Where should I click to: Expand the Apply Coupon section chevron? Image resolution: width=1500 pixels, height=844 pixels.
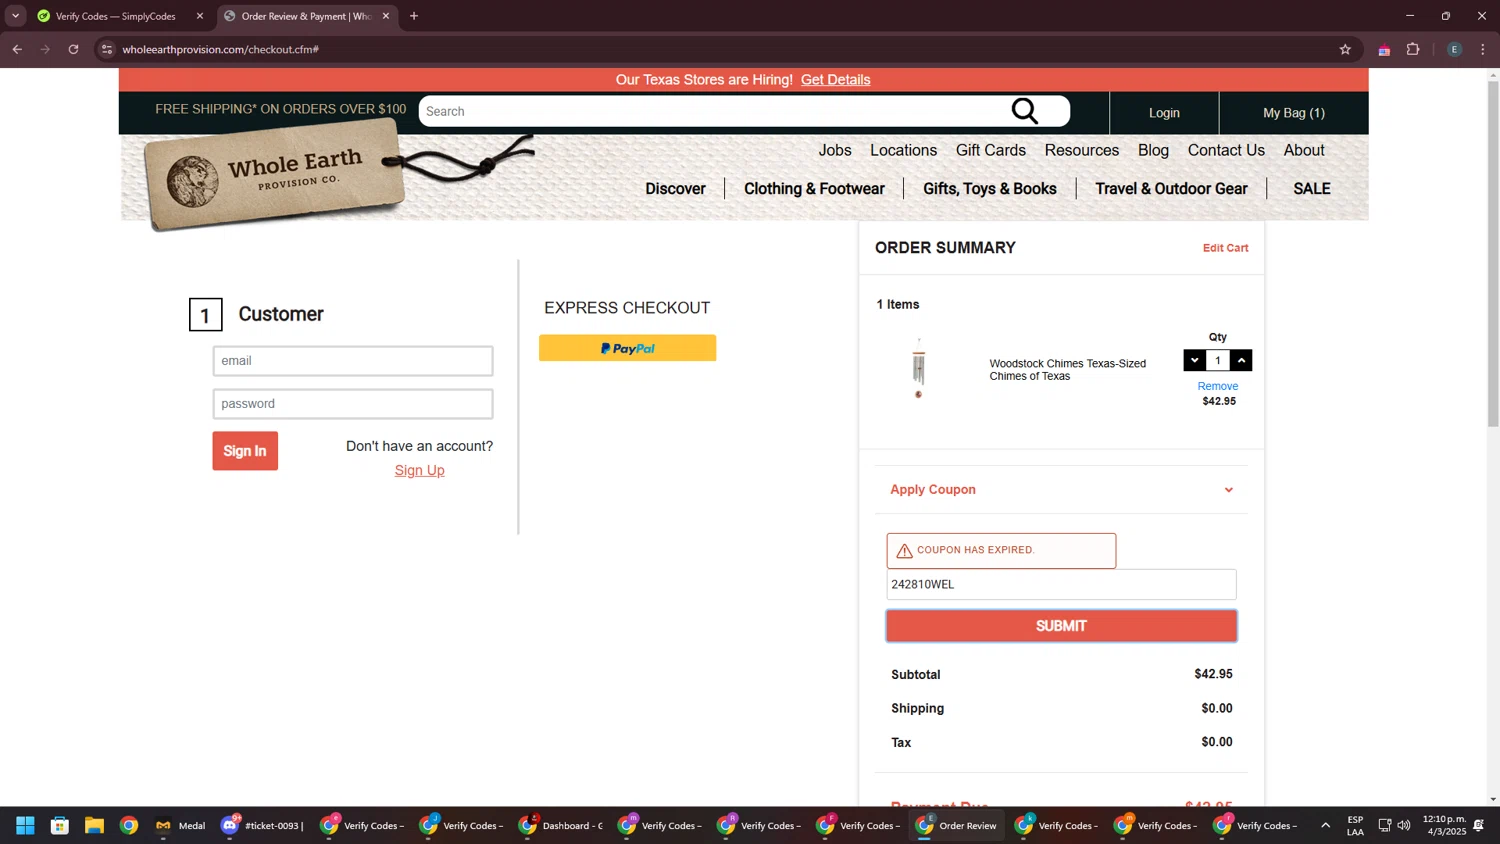pyautogui.click(x=1229, y=490)
